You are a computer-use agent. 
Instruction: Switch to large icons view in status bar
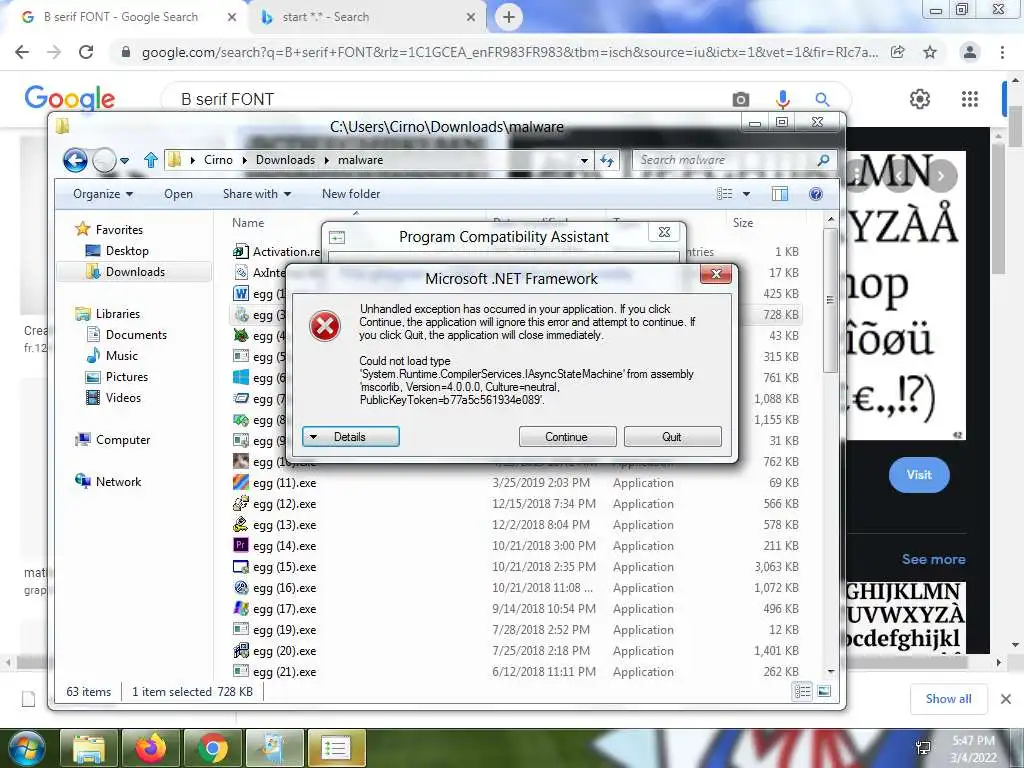point(824,692)
